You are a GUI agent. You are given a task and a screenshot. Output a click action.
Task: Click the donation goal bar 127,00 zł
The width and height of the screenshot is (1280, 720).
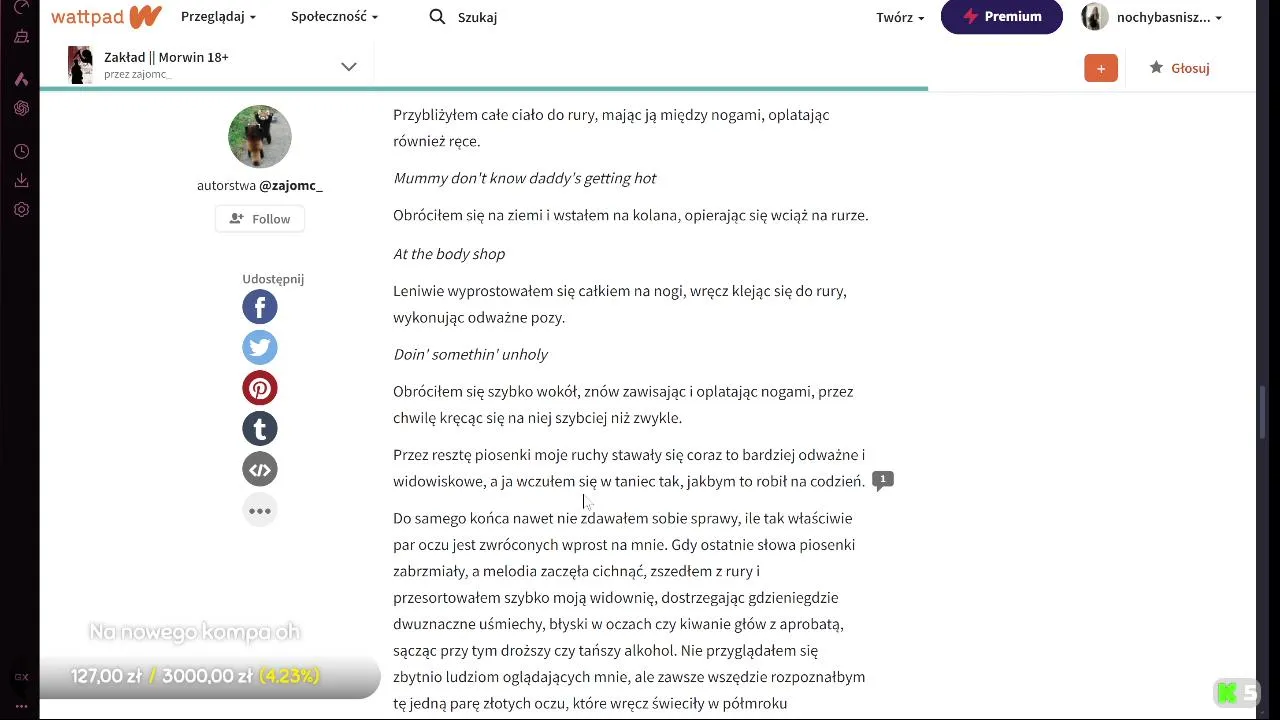click(210, 676)
